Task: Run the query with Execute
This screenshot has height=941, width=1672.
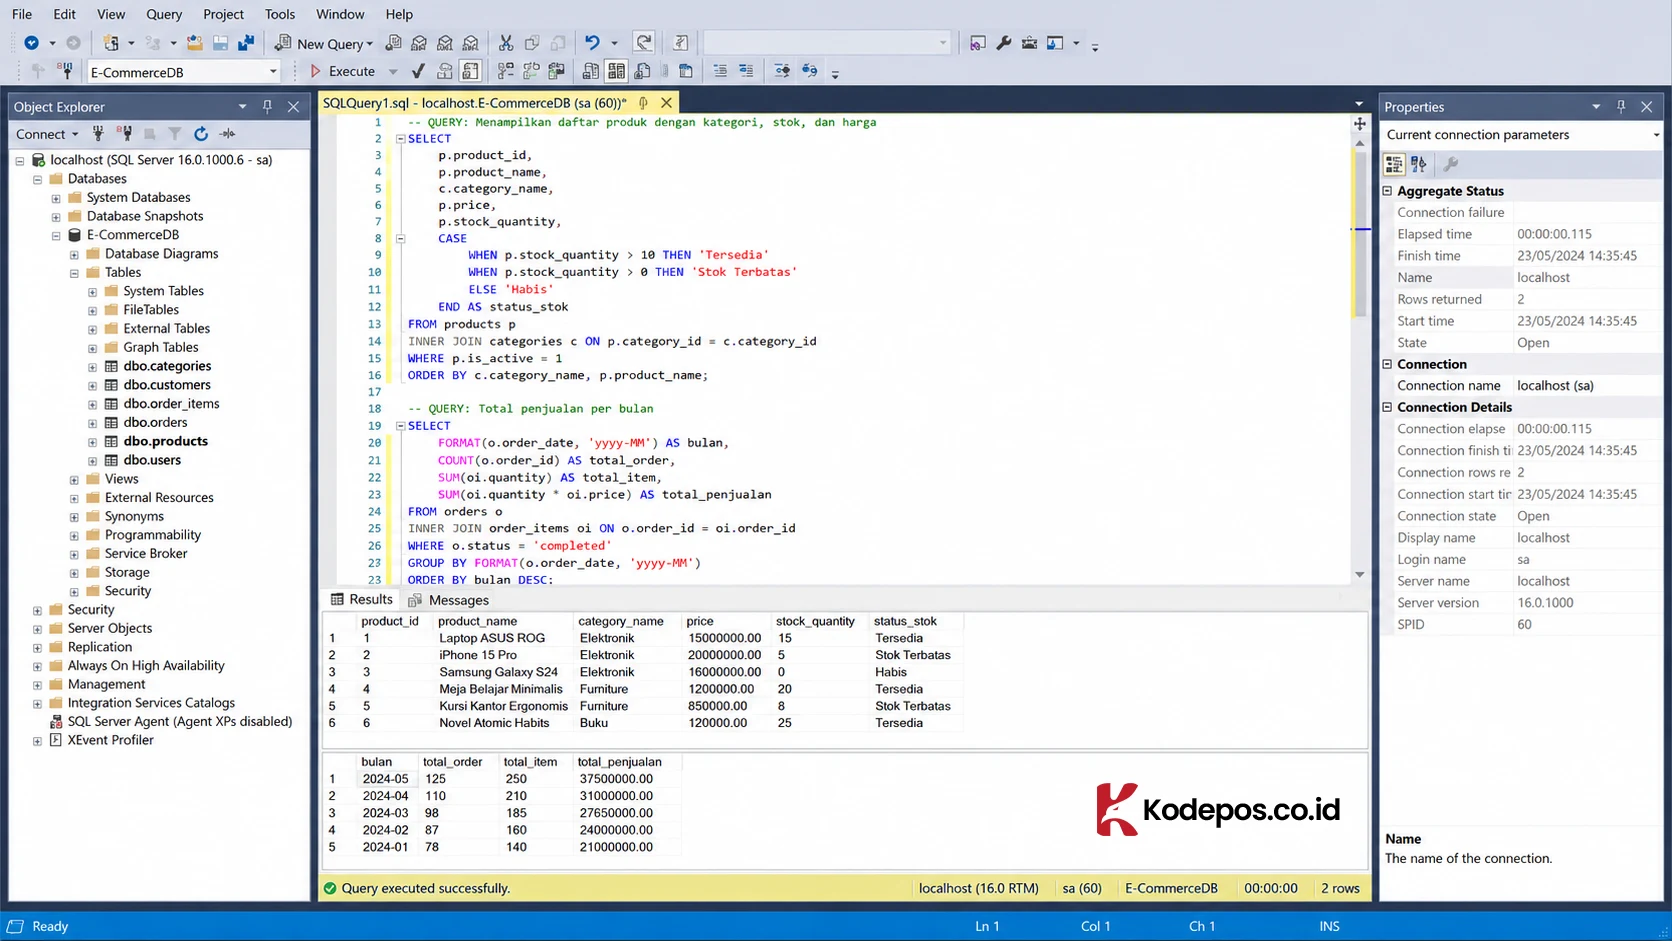Action: pyautogui.click(x=343, y=71)
